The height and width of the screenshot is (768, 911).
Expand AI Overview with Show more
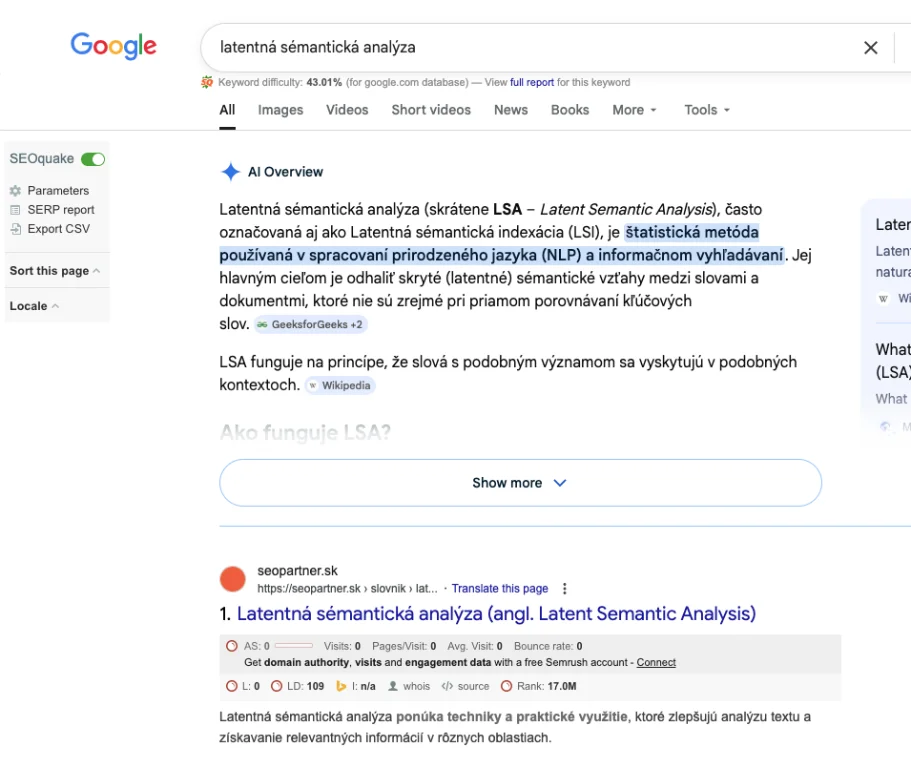click(x=520, y=483)
